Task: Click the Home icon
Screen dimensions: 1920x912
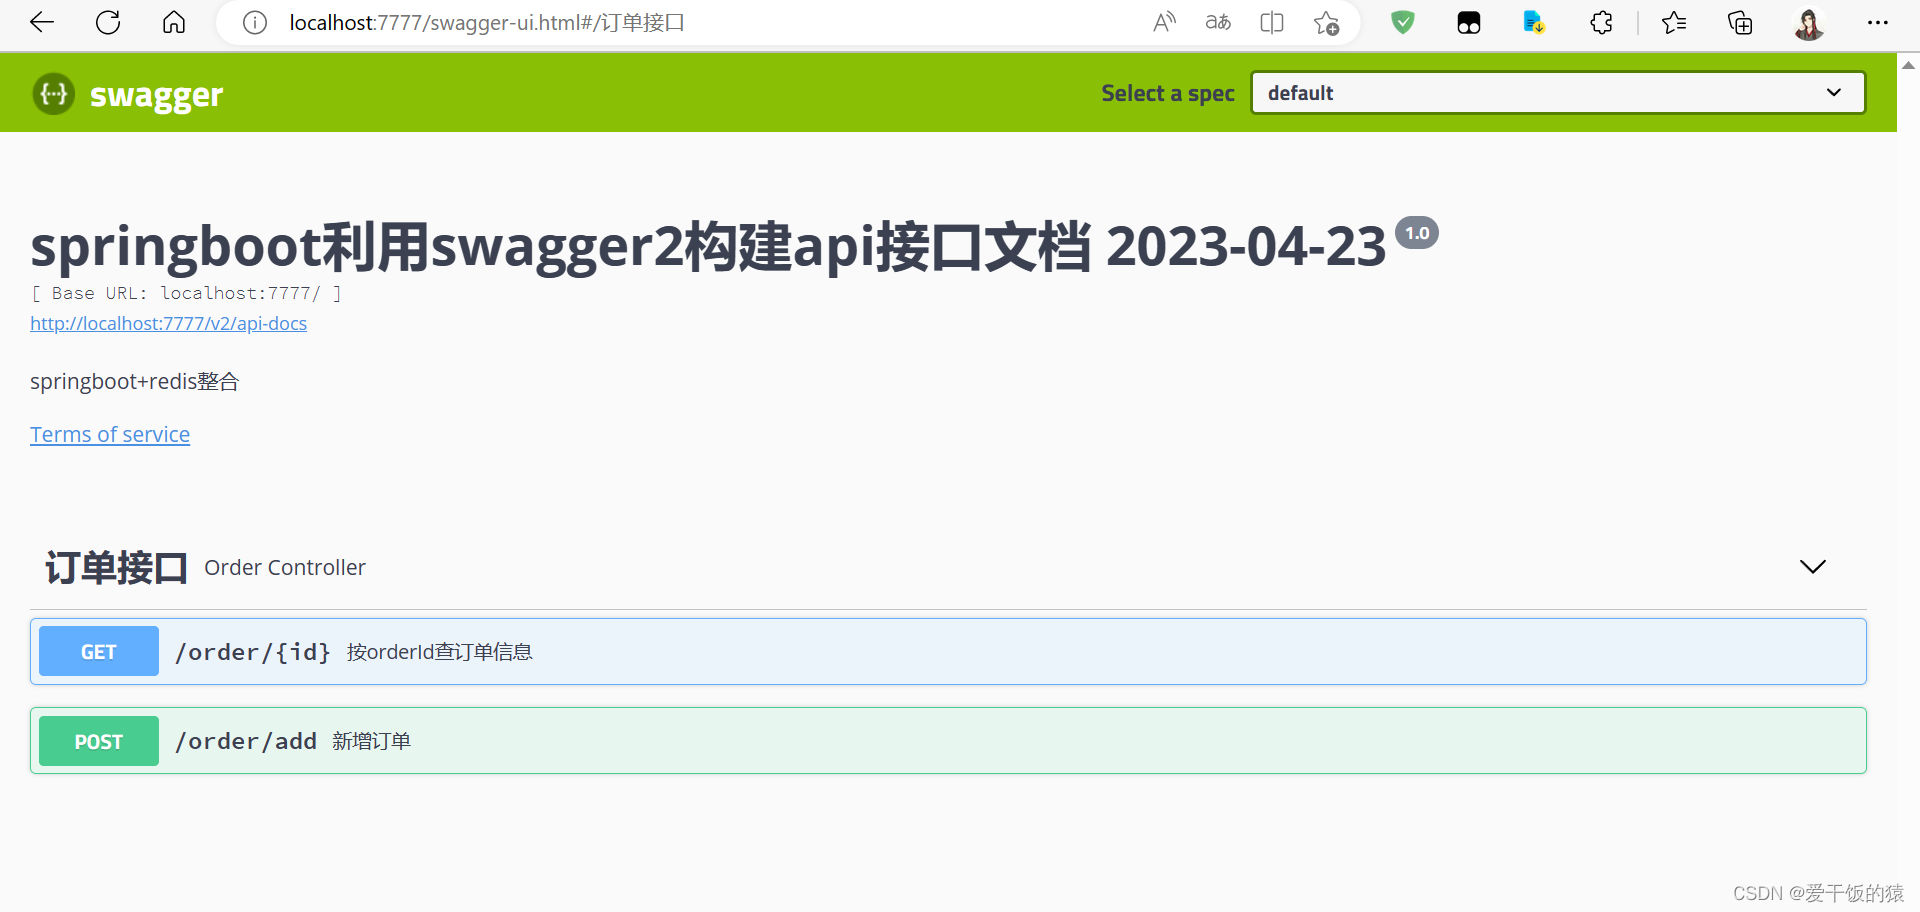Action: click(174, 22)
